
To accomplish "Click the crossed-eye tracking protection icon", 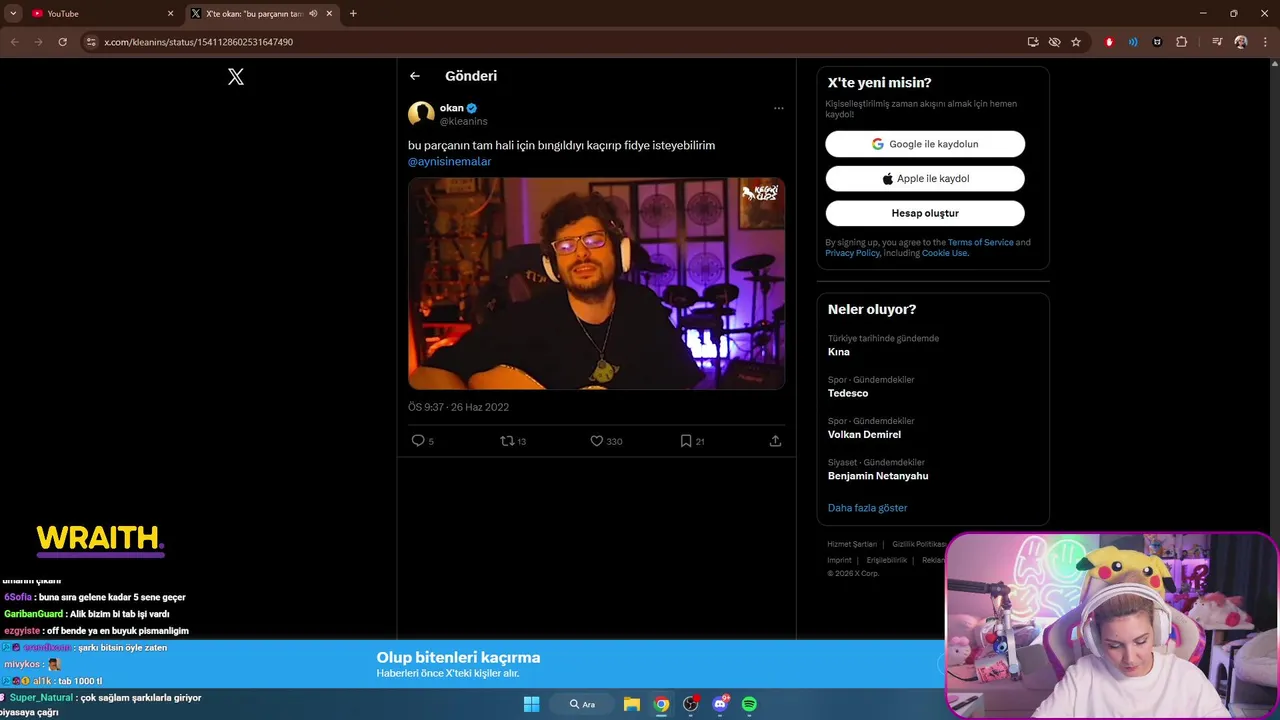I will (1054, 42).
